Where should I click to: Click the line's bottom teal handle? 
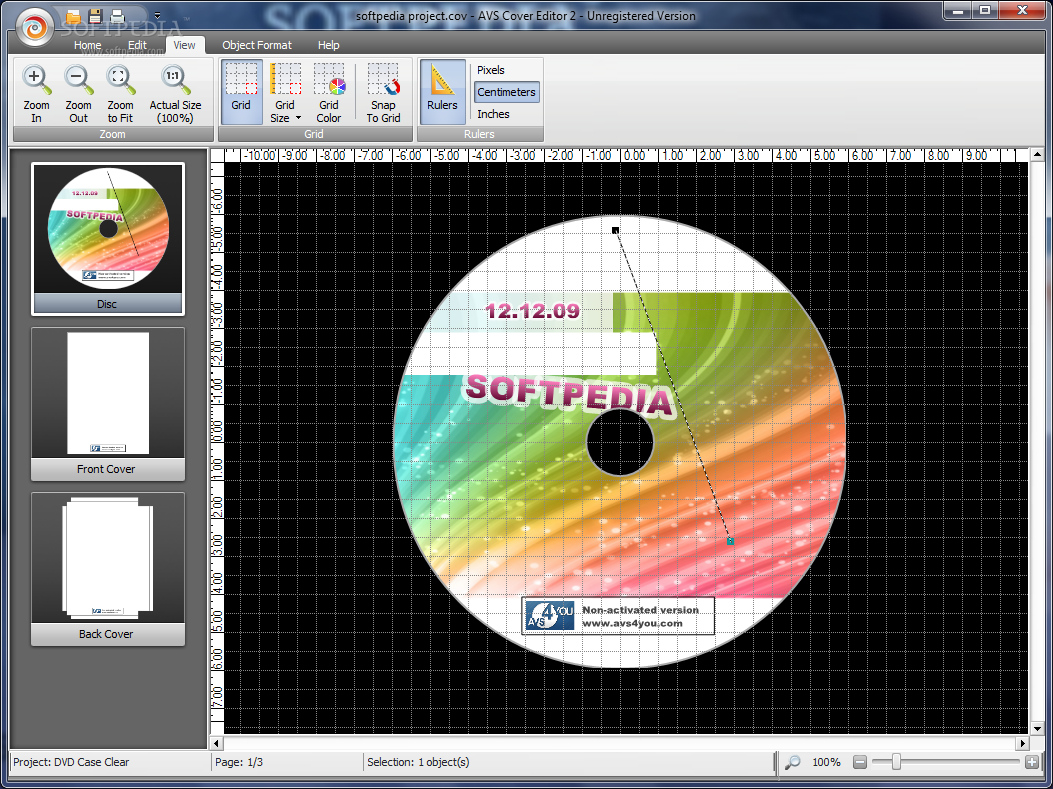[730, 541]
